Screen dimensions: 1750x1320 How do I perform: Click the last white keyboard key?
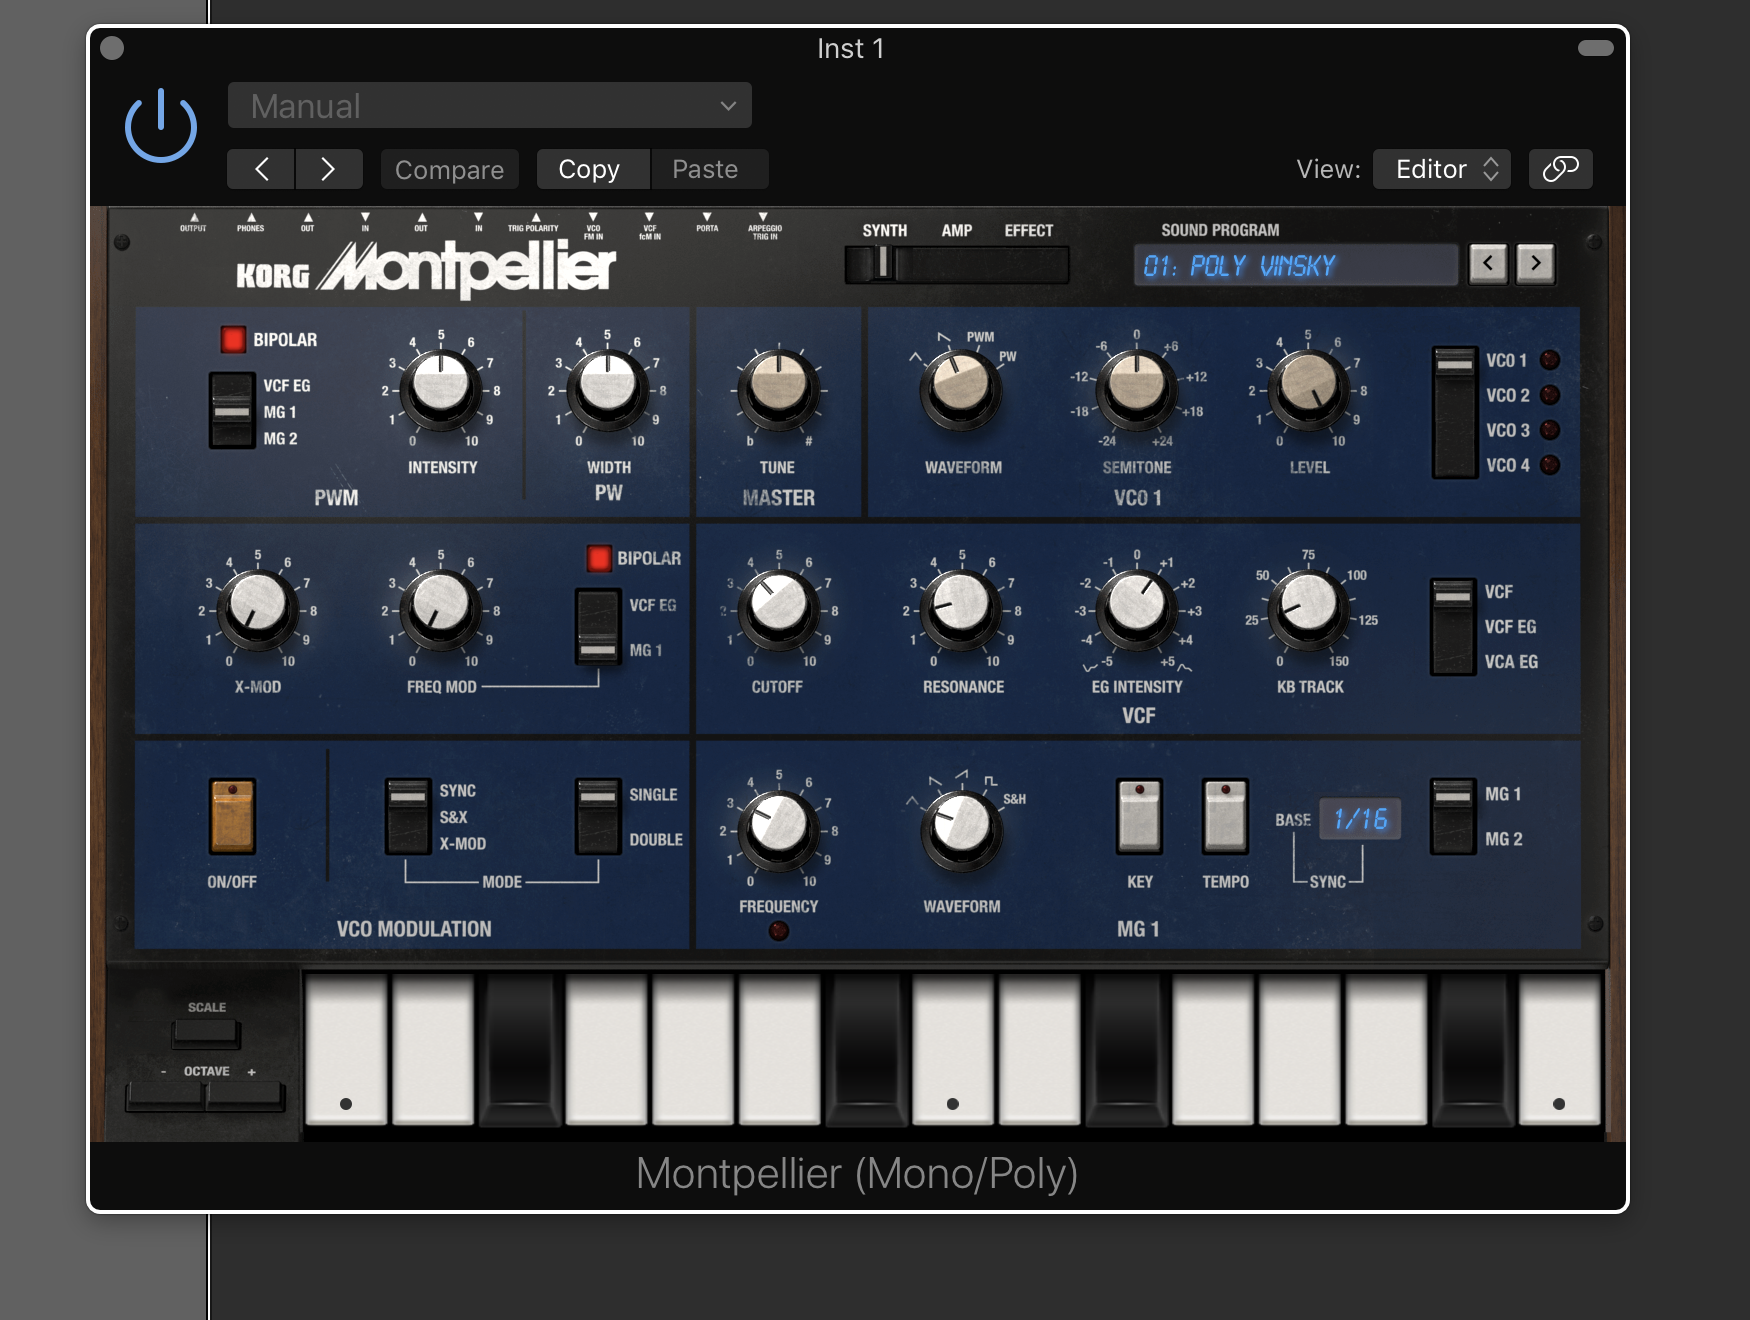pos(1559,1050)
